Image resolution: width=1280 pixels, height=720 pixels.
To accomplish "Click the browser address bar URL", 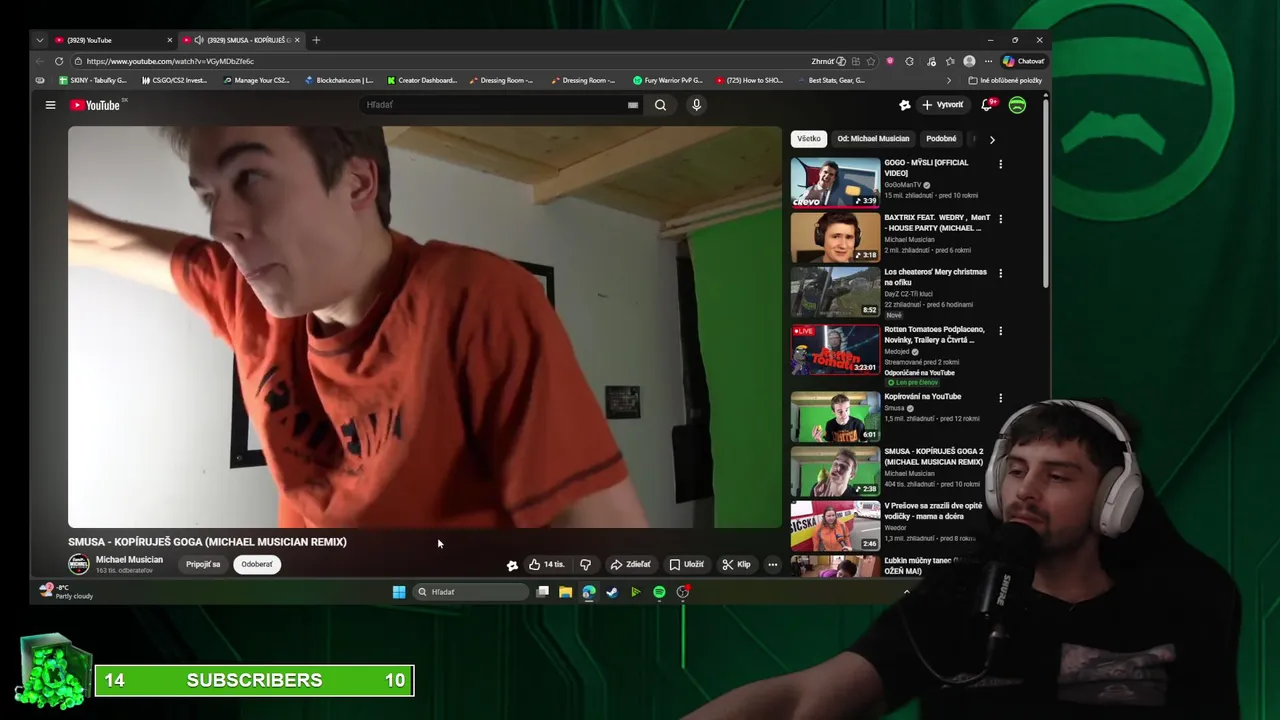I will tap(170, 61).
